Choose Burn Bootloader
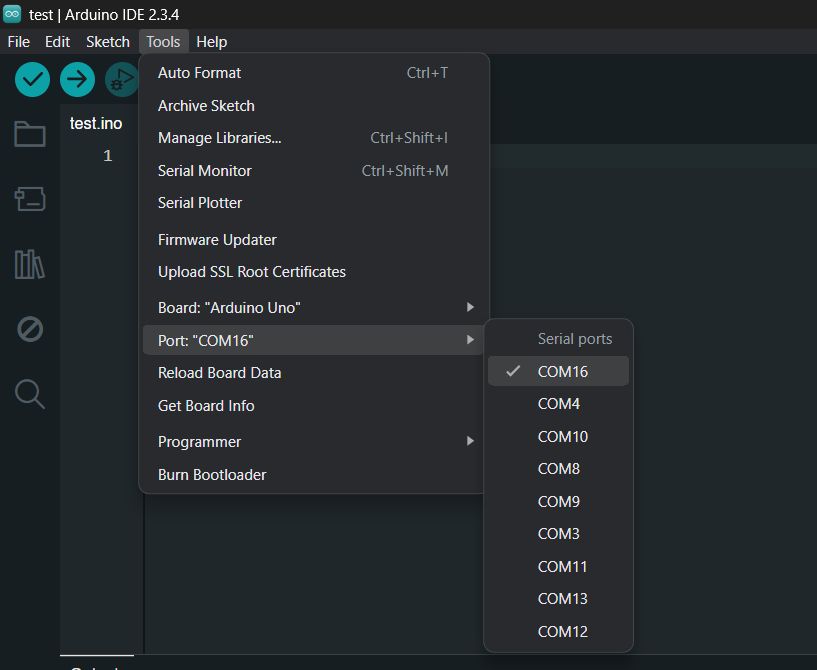Viewport: 817px width, 670px height. (314, 475)
